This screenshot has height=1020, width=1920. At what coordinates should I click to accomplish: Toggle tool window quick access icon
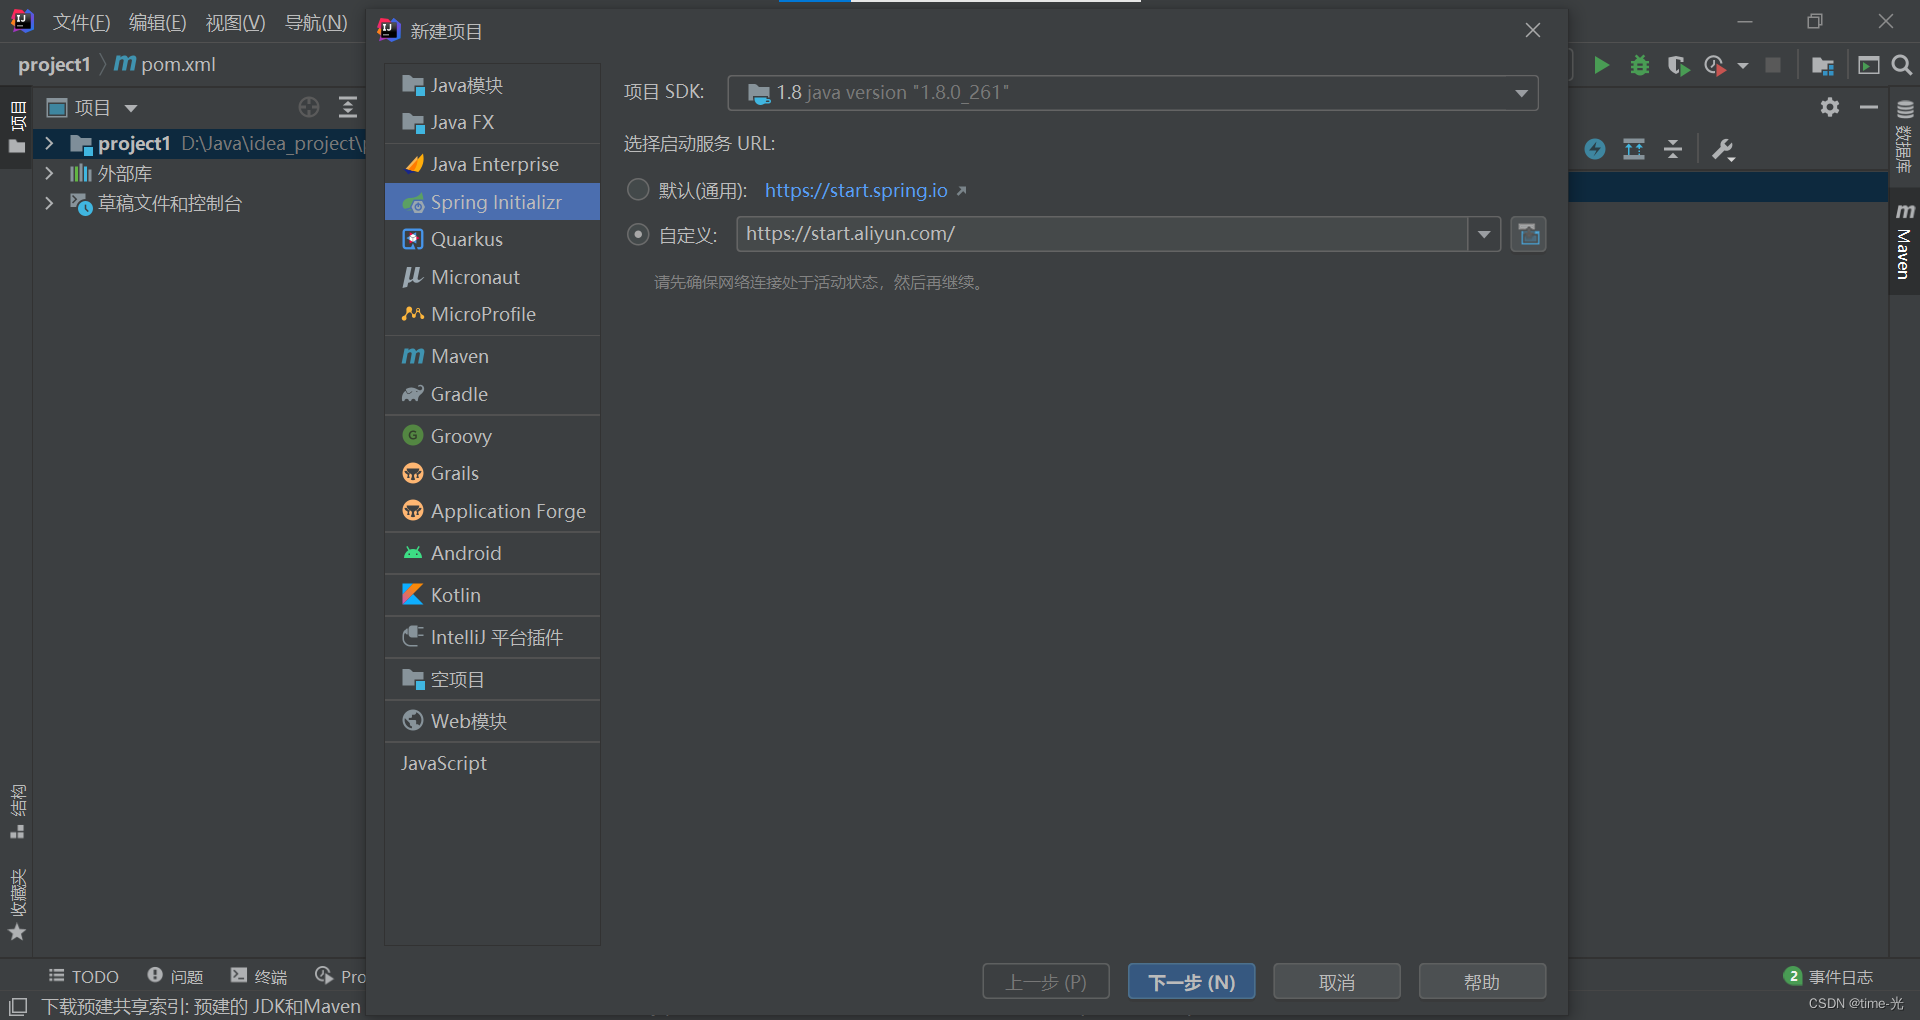17,1006
